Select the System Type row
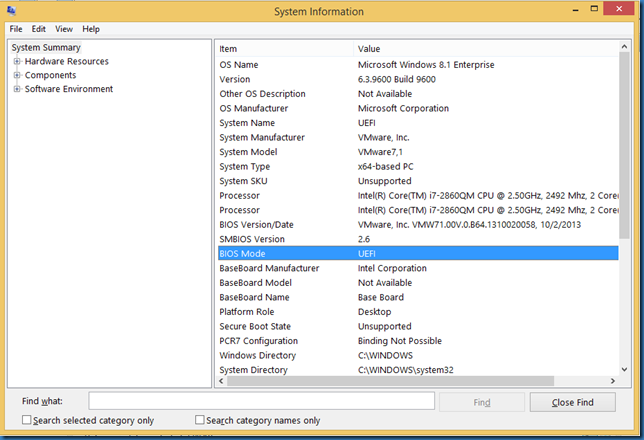Viewport: 644px width, 440px height. tap(418, 166)
